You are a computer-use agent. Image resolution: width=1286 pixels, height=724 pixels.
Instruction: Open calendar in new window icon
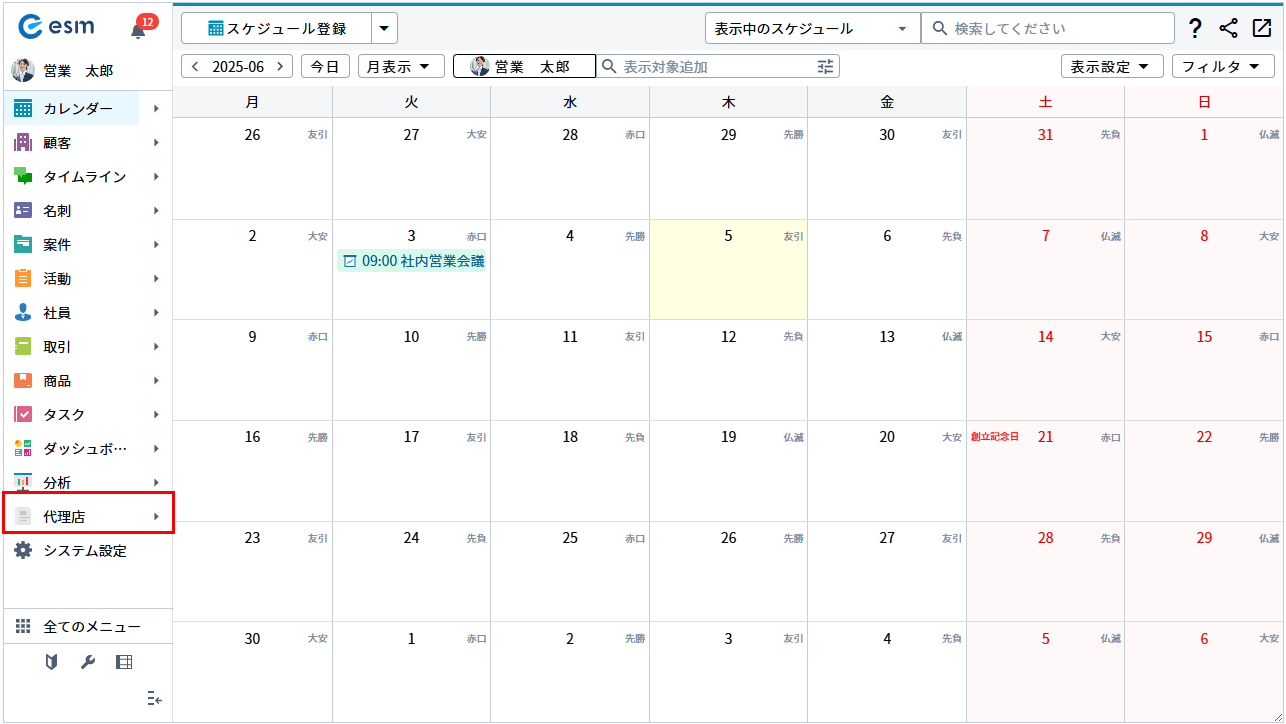pyautogui.click(x=1261, y=29)
